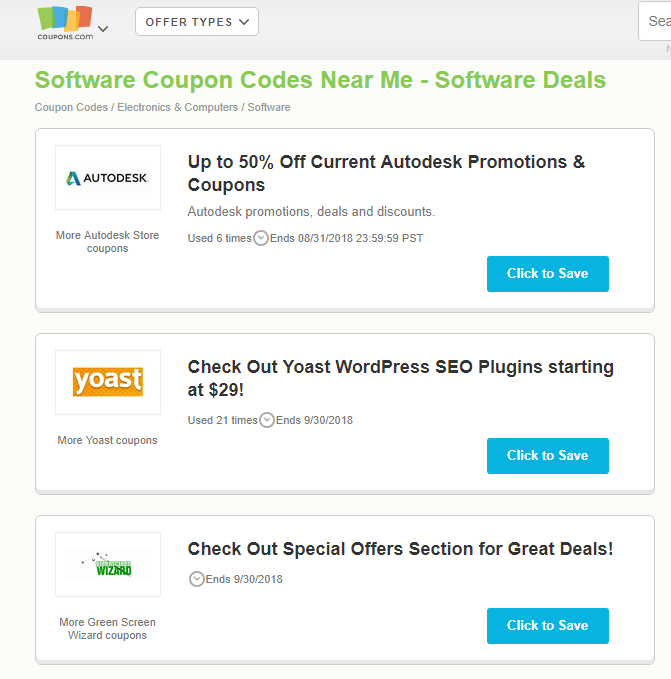671x679 pixels.
Task: Open the Coupon Codes breadcrumb link
Action: click(x=71, y=107)
